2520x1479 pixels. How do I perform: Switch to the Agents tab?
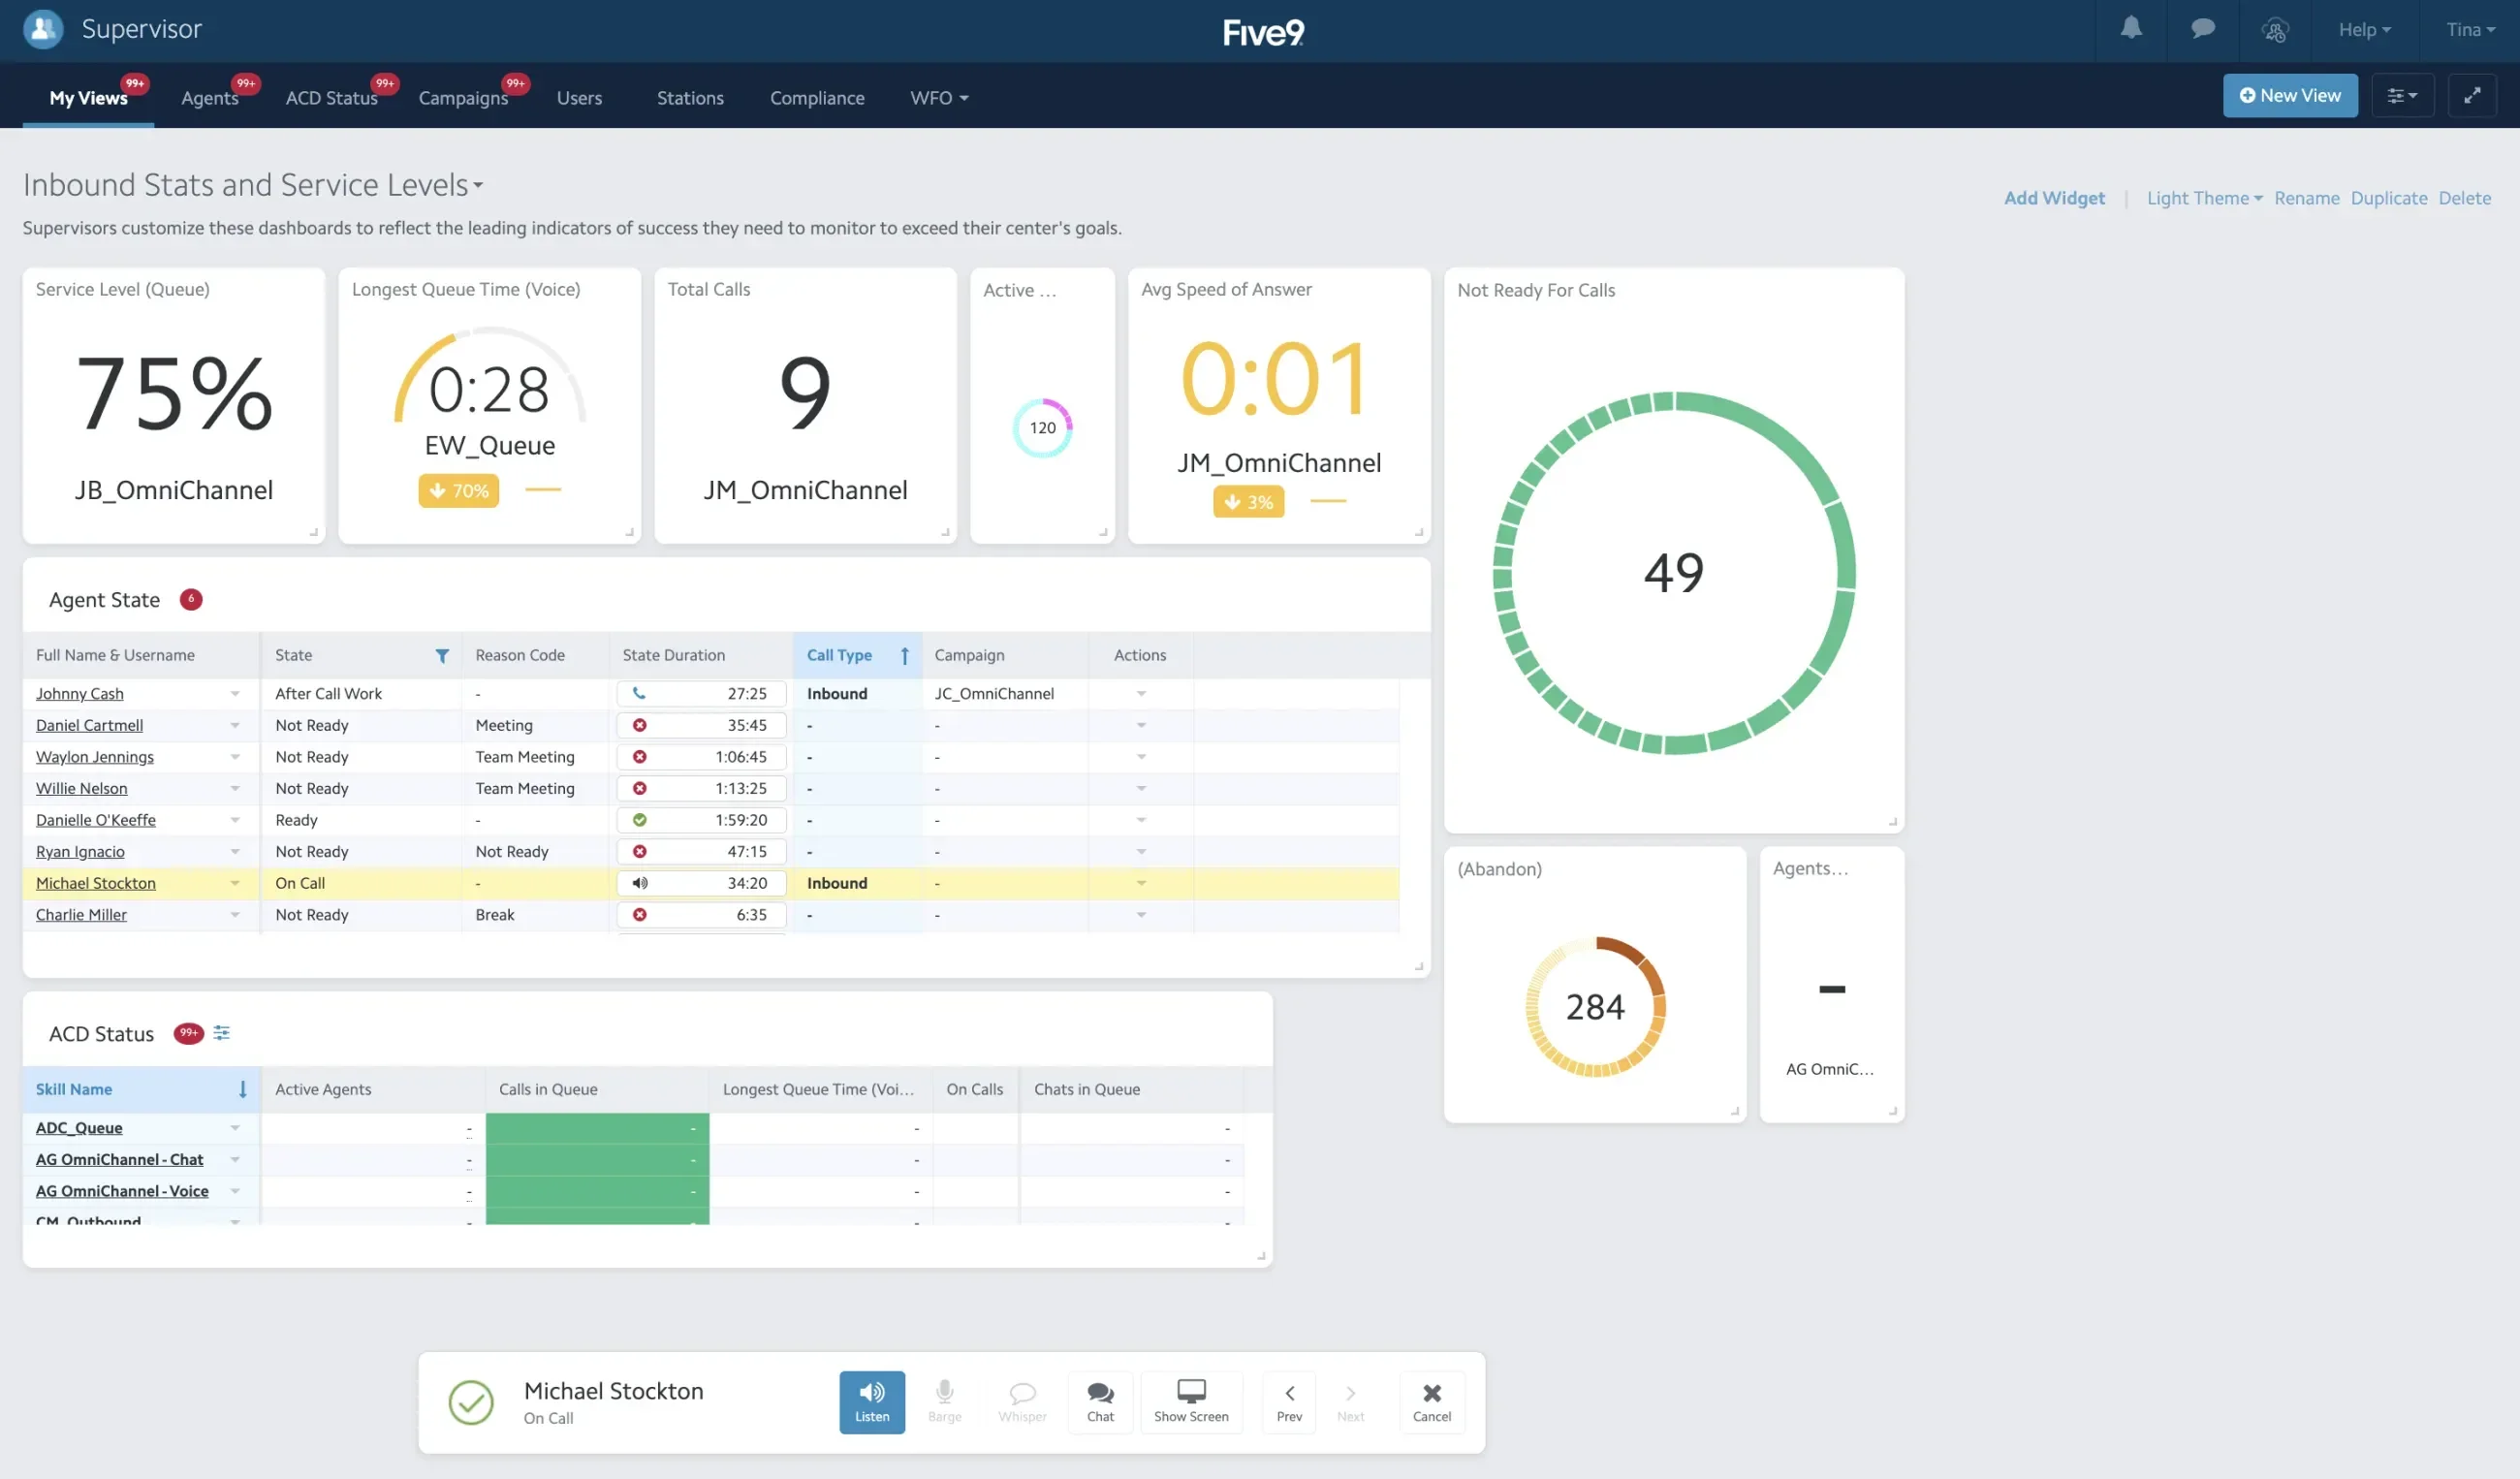(x=209, y=98)
